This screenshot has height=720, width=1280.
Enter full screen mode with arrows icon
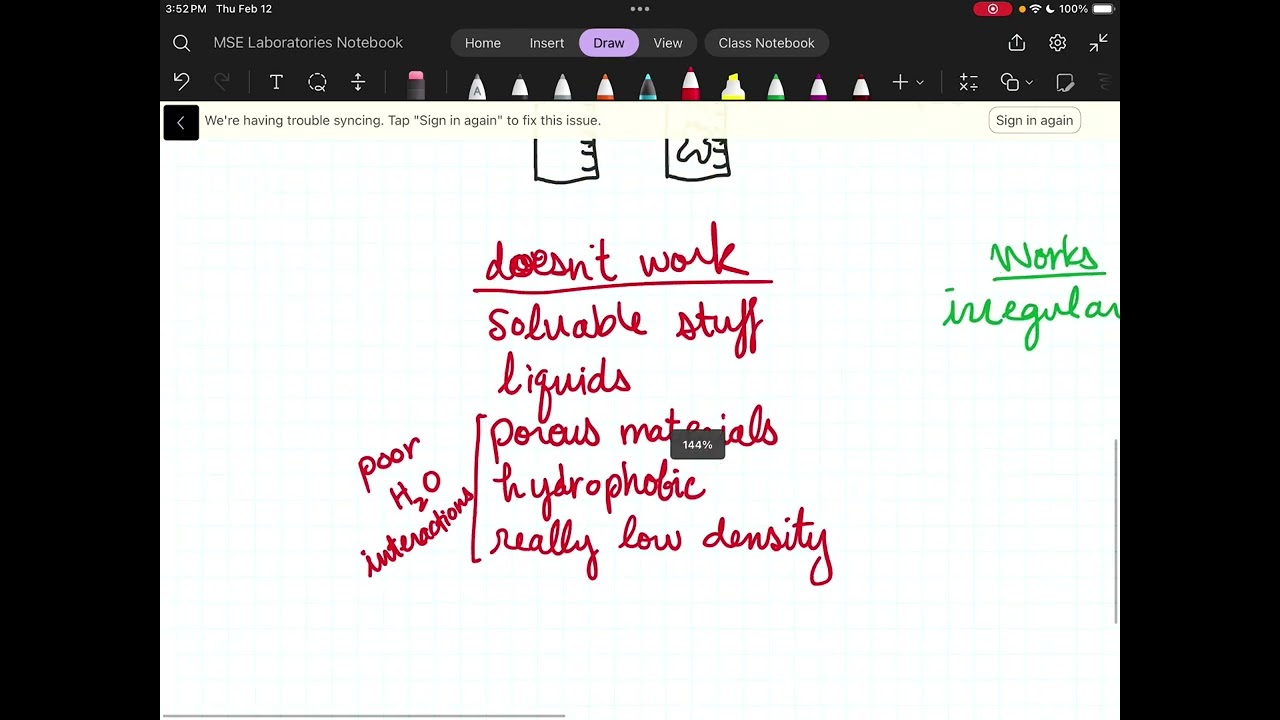click(1099, 43)
